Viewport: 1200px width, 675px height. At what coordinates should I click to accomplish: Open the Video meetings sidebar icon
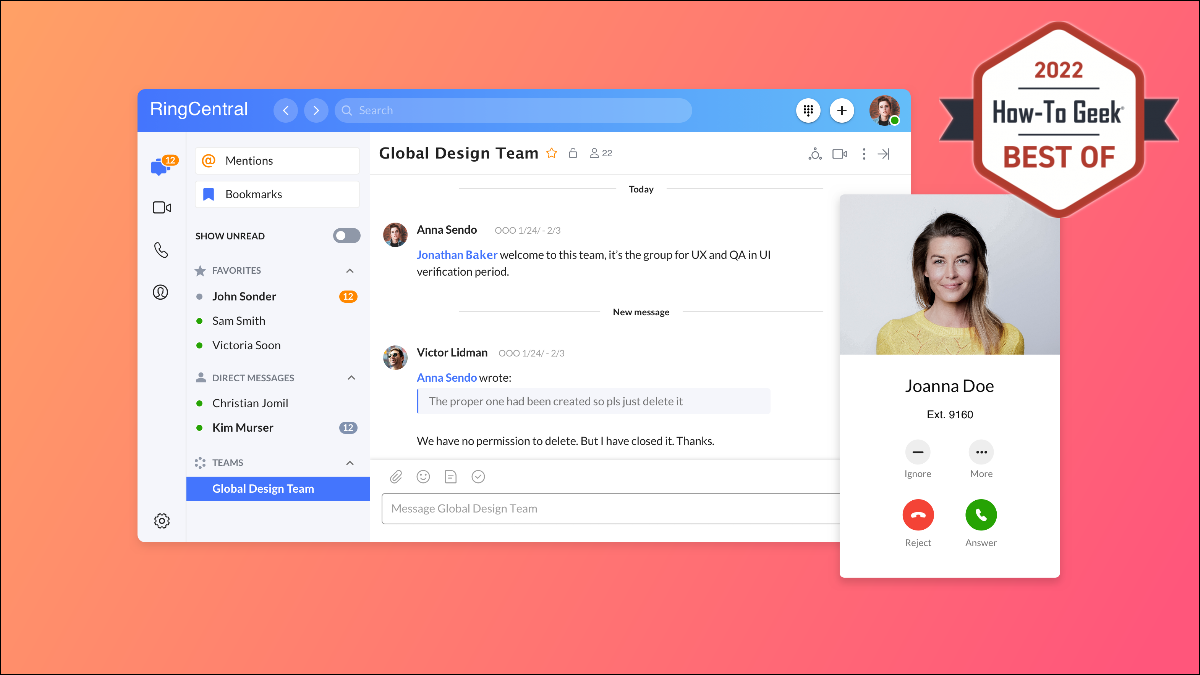click(161, 208)
